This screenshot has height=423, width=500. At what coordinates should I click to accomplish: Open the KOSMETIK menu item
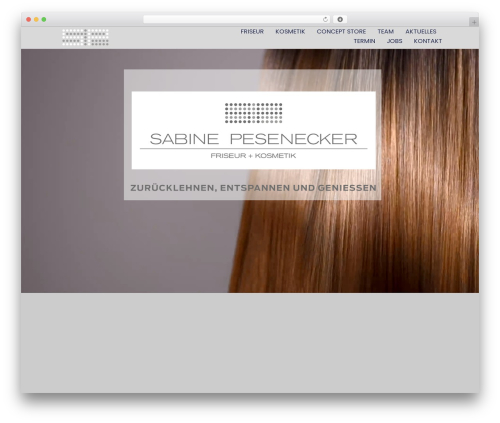[x=290, y=31]
